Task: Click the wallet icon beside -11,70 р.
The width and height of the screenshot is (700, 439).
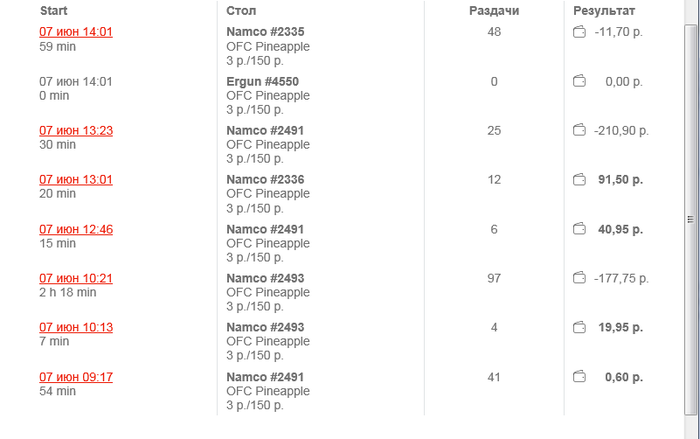Action: pyautogui.click(x=578, y=32)
